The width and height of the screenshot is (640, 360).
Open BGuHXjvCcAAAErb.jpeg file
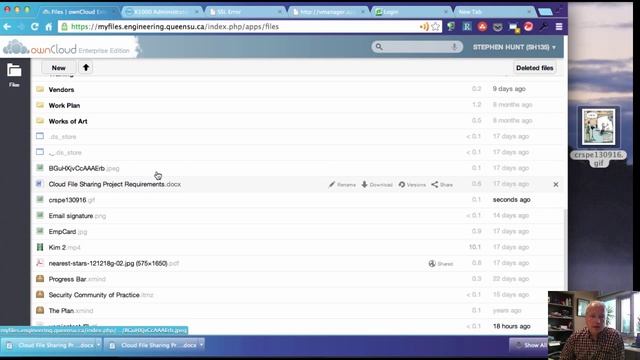[84, 168]
